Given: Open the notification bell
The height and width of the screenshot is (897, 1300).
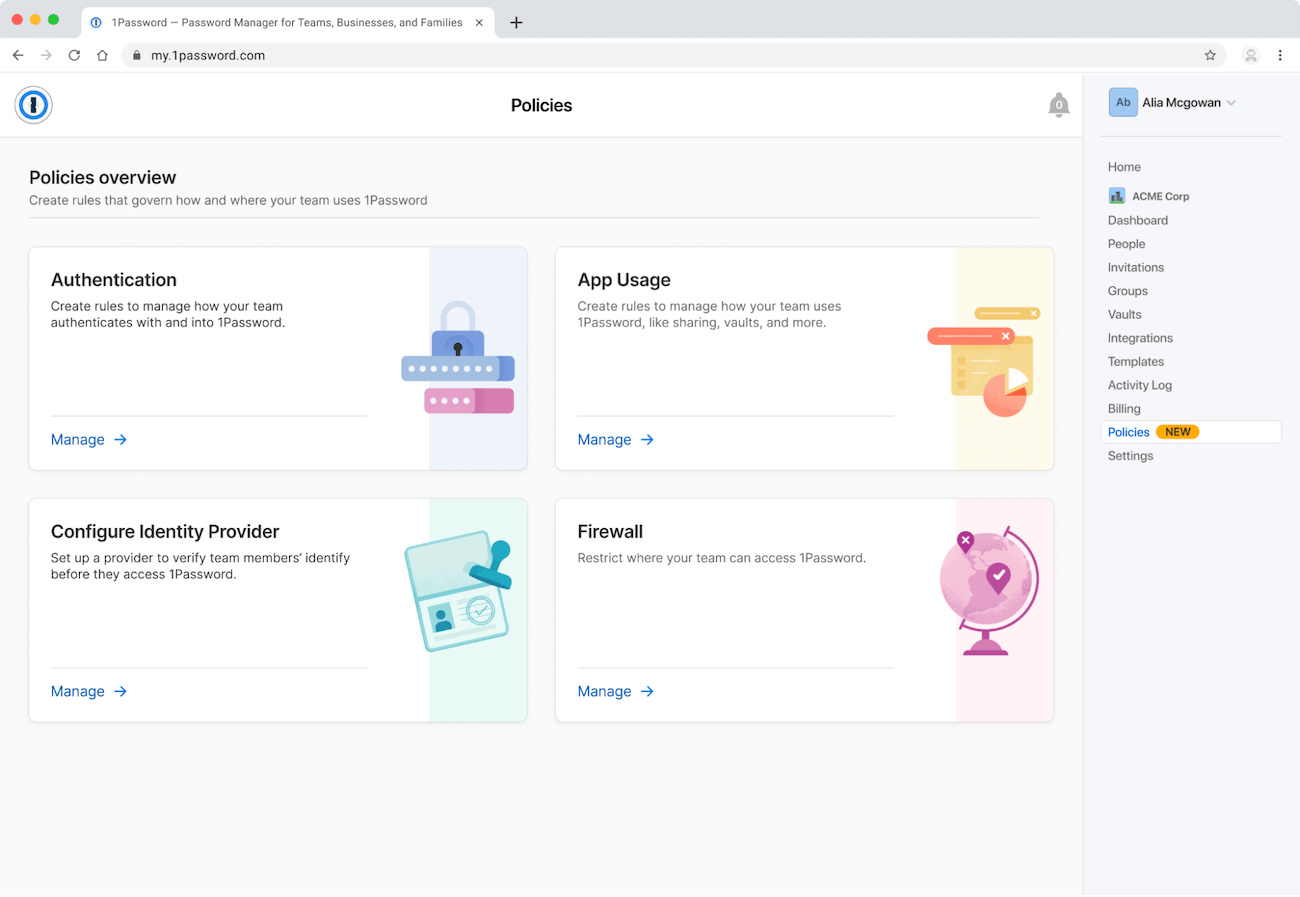Looking at the screenshot, I should 1059,104.
